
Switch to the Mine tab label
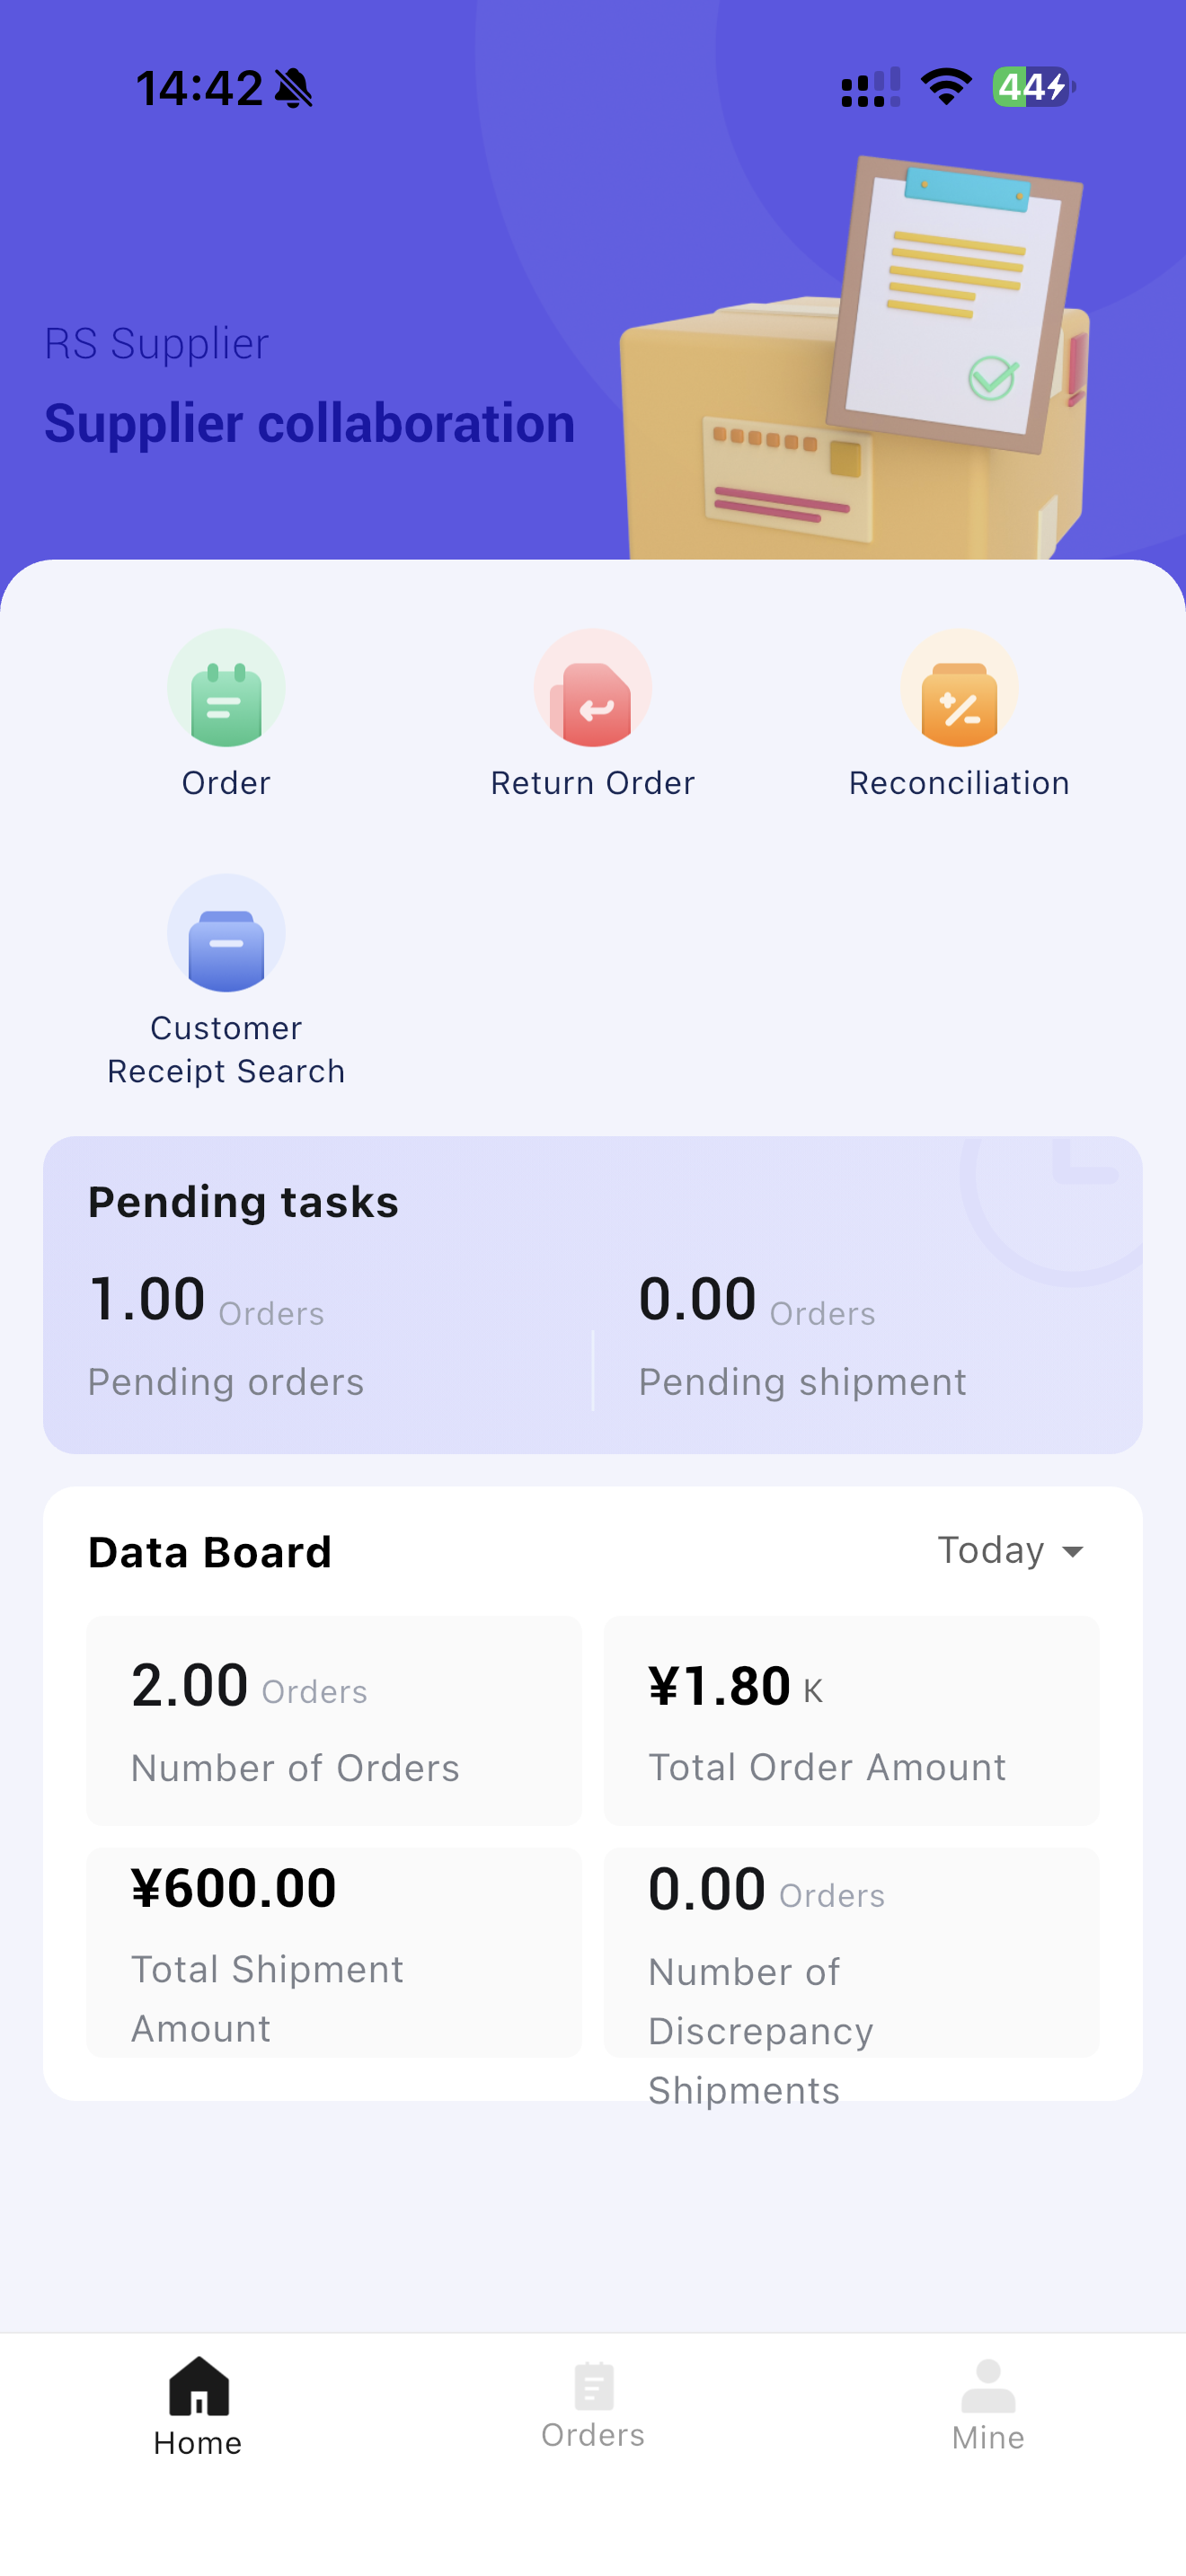pyautogui.click(x=988, y=2438)
